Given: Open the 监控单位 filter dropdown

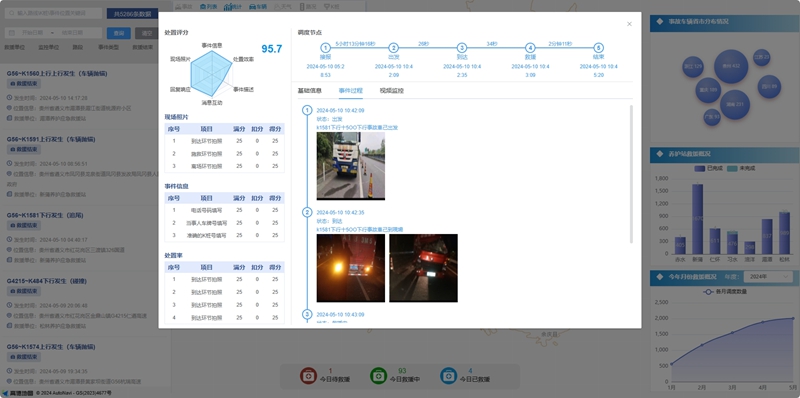Looking at the screenshot, I should tap(48, 47).
